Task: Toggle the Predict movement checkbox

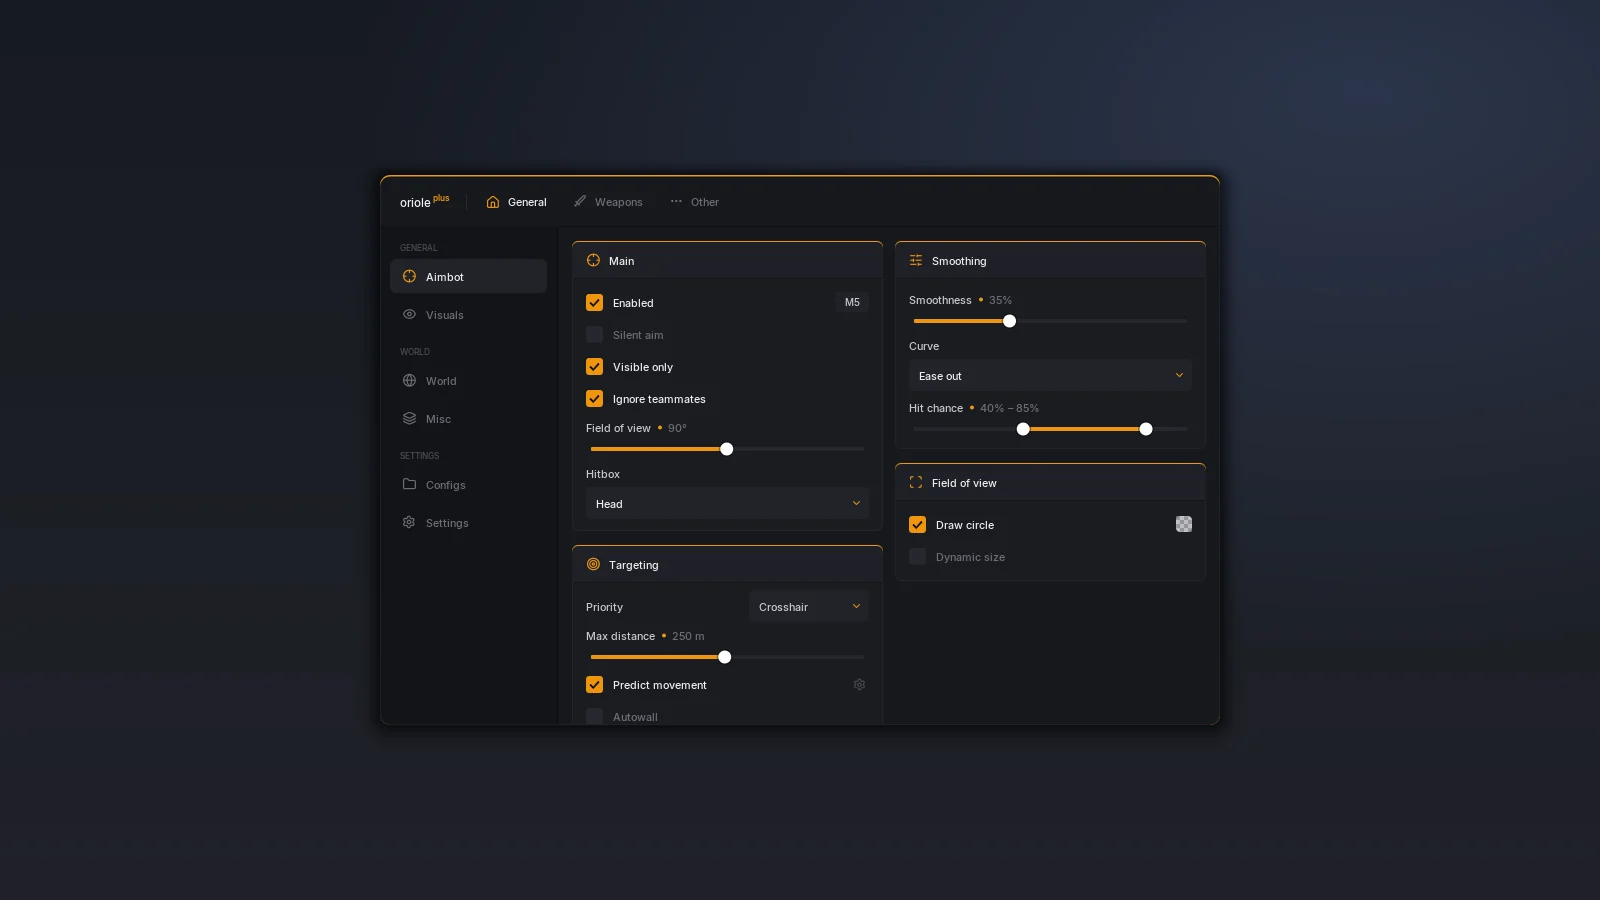Action: [594, 684]
